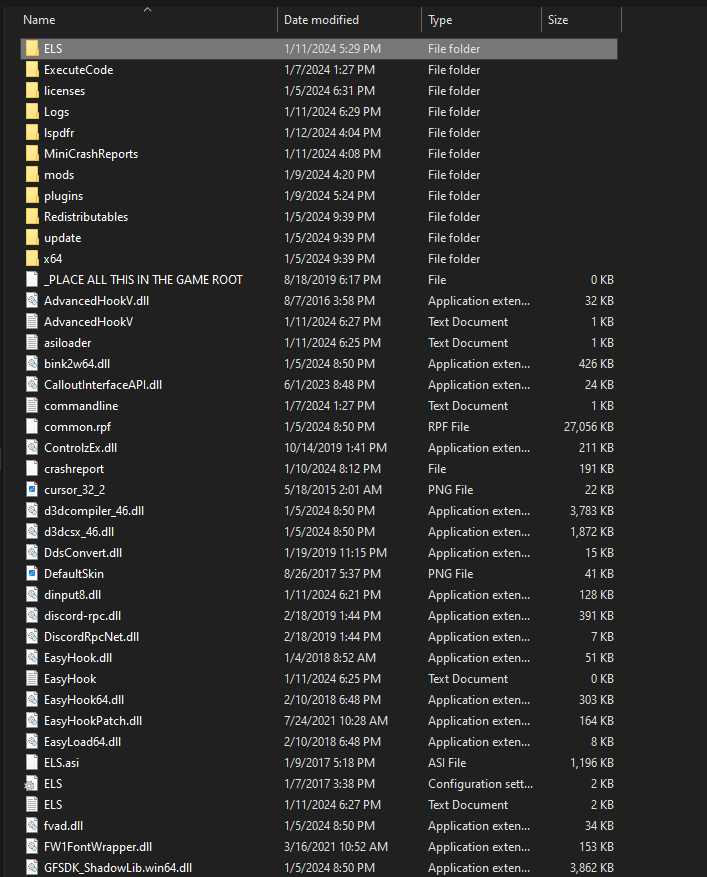Click the EasyHook text document icon

tap(32, 679)
